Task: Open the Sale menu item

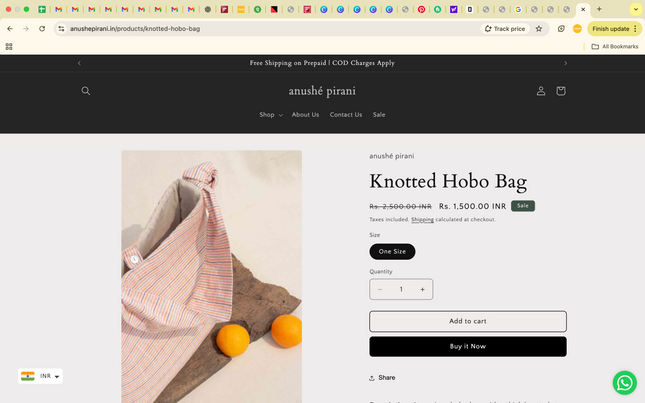Action: pos(379,115)
